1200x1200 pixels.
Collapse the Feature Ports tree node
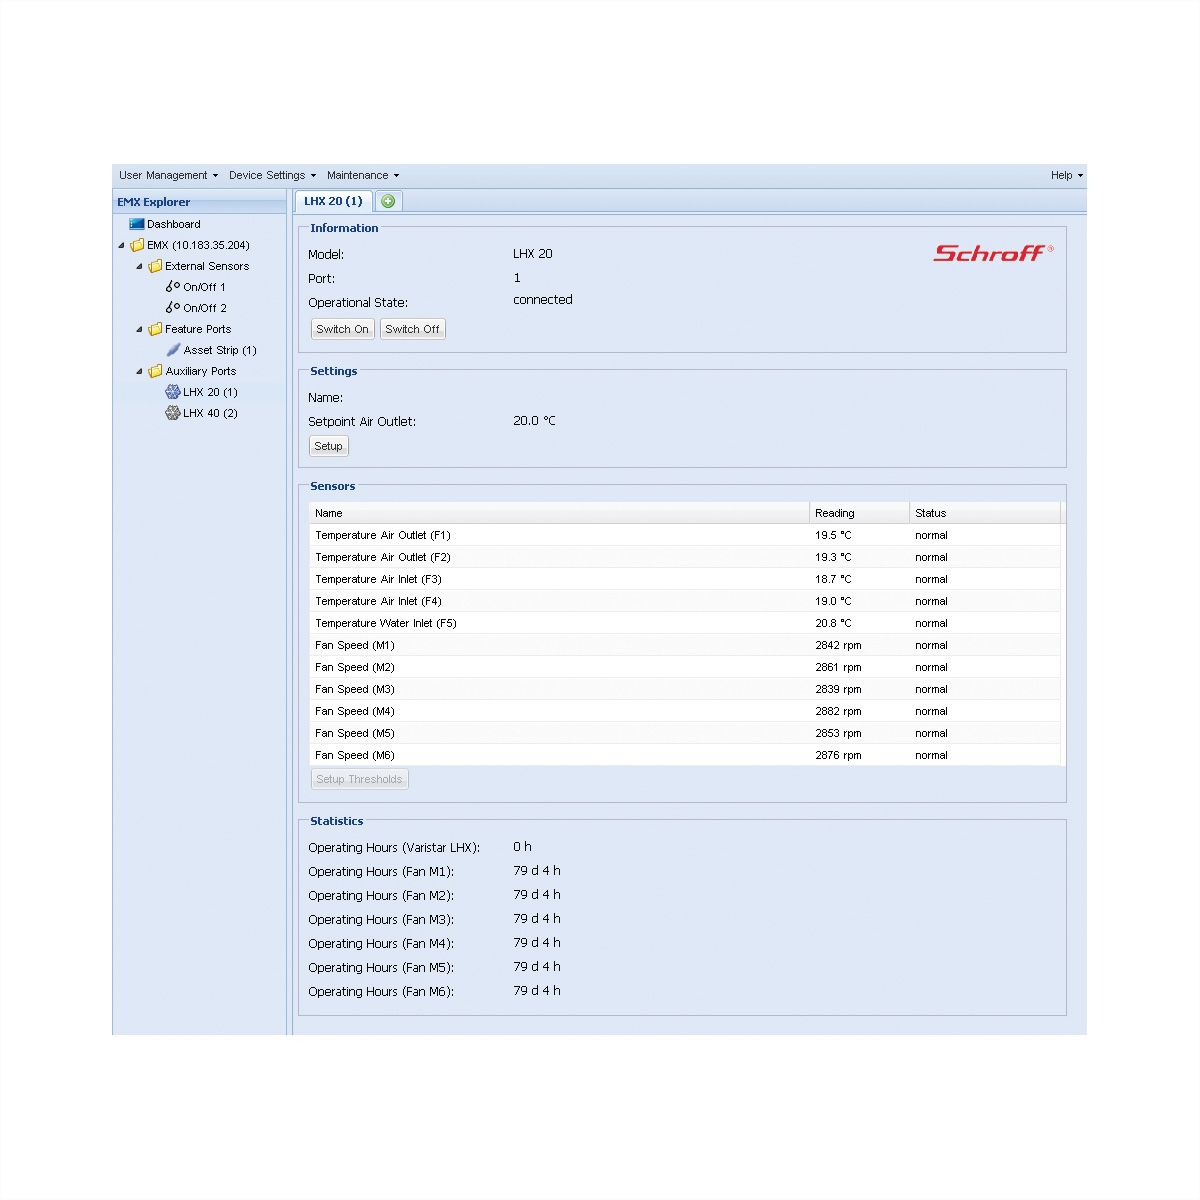click(x=140, y=329)
